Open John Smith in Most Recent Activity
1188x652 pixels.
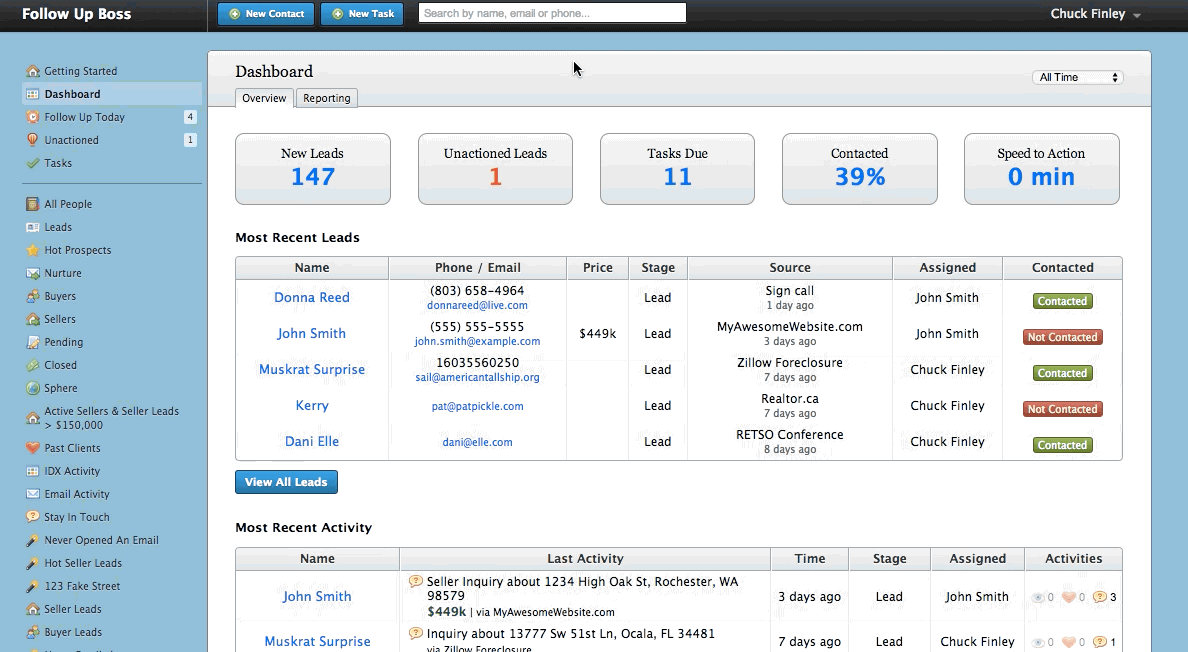pyautogui.click(x=317, y=597)
